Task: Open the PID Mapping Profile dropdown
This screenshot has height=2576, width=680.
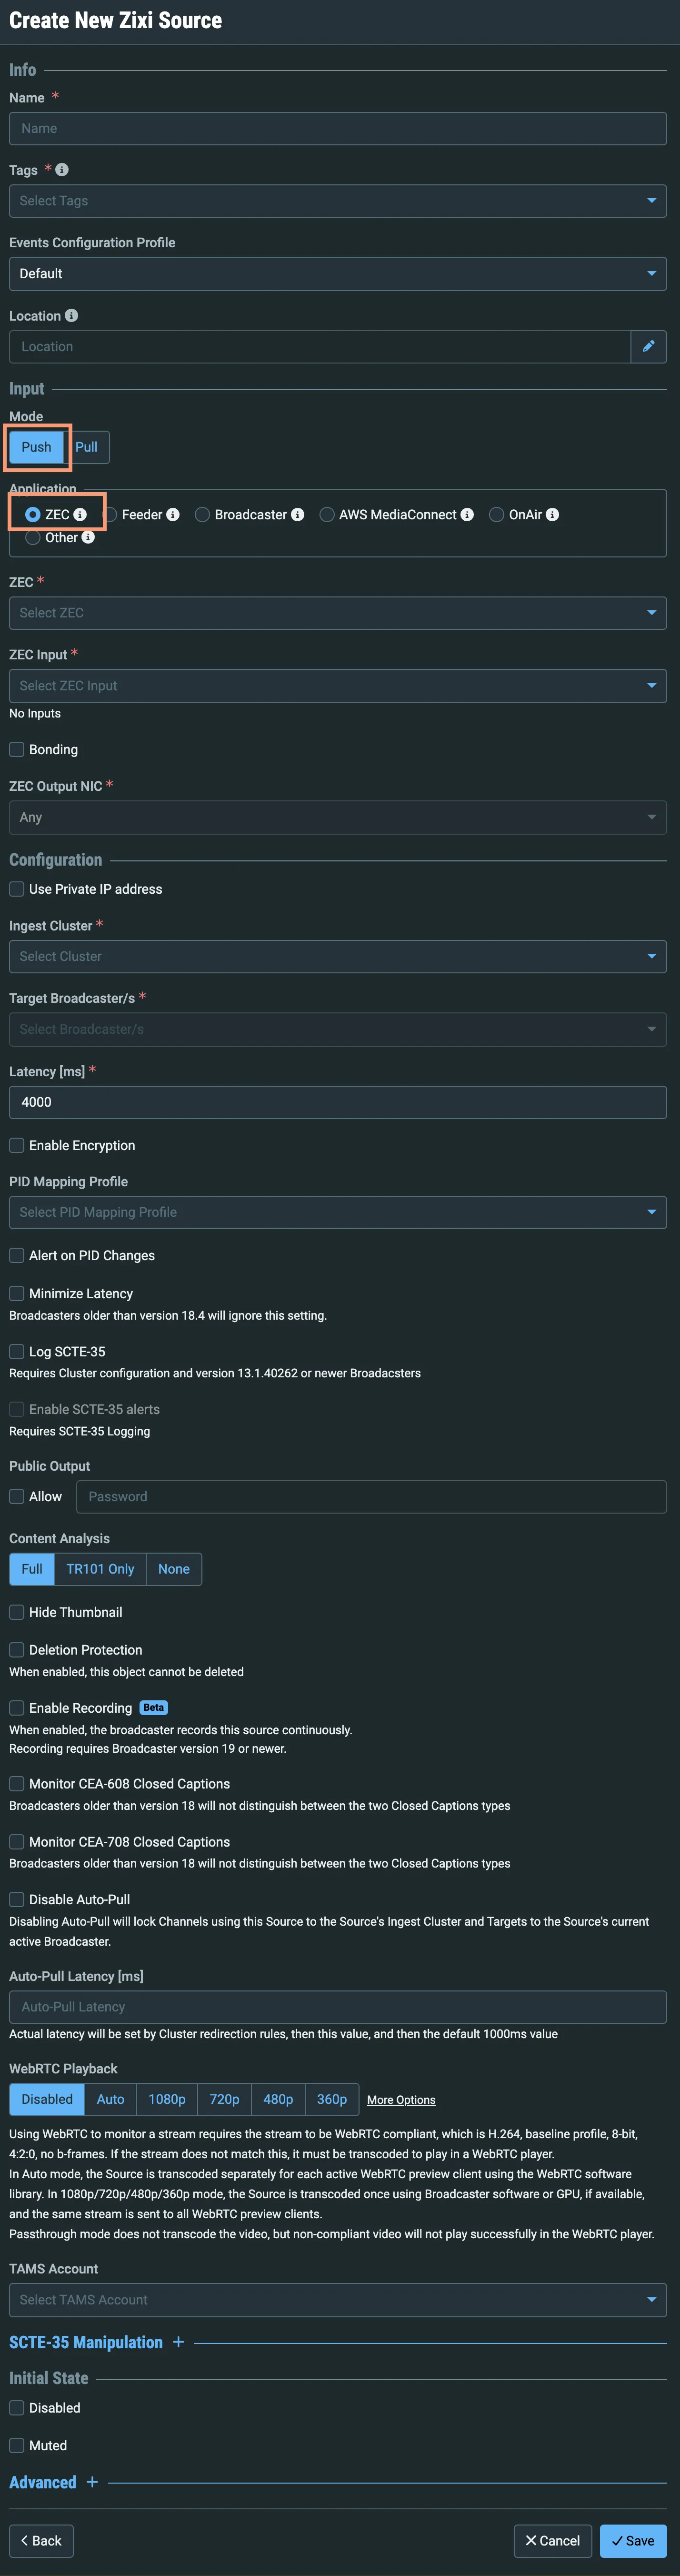Action: 338,1212
